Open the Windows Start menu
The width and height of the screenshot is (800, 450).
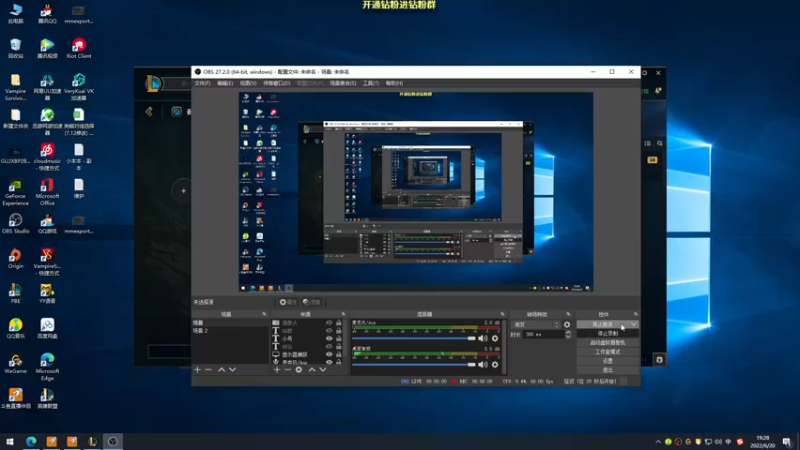pyautogui.click(x=10, y=441)
